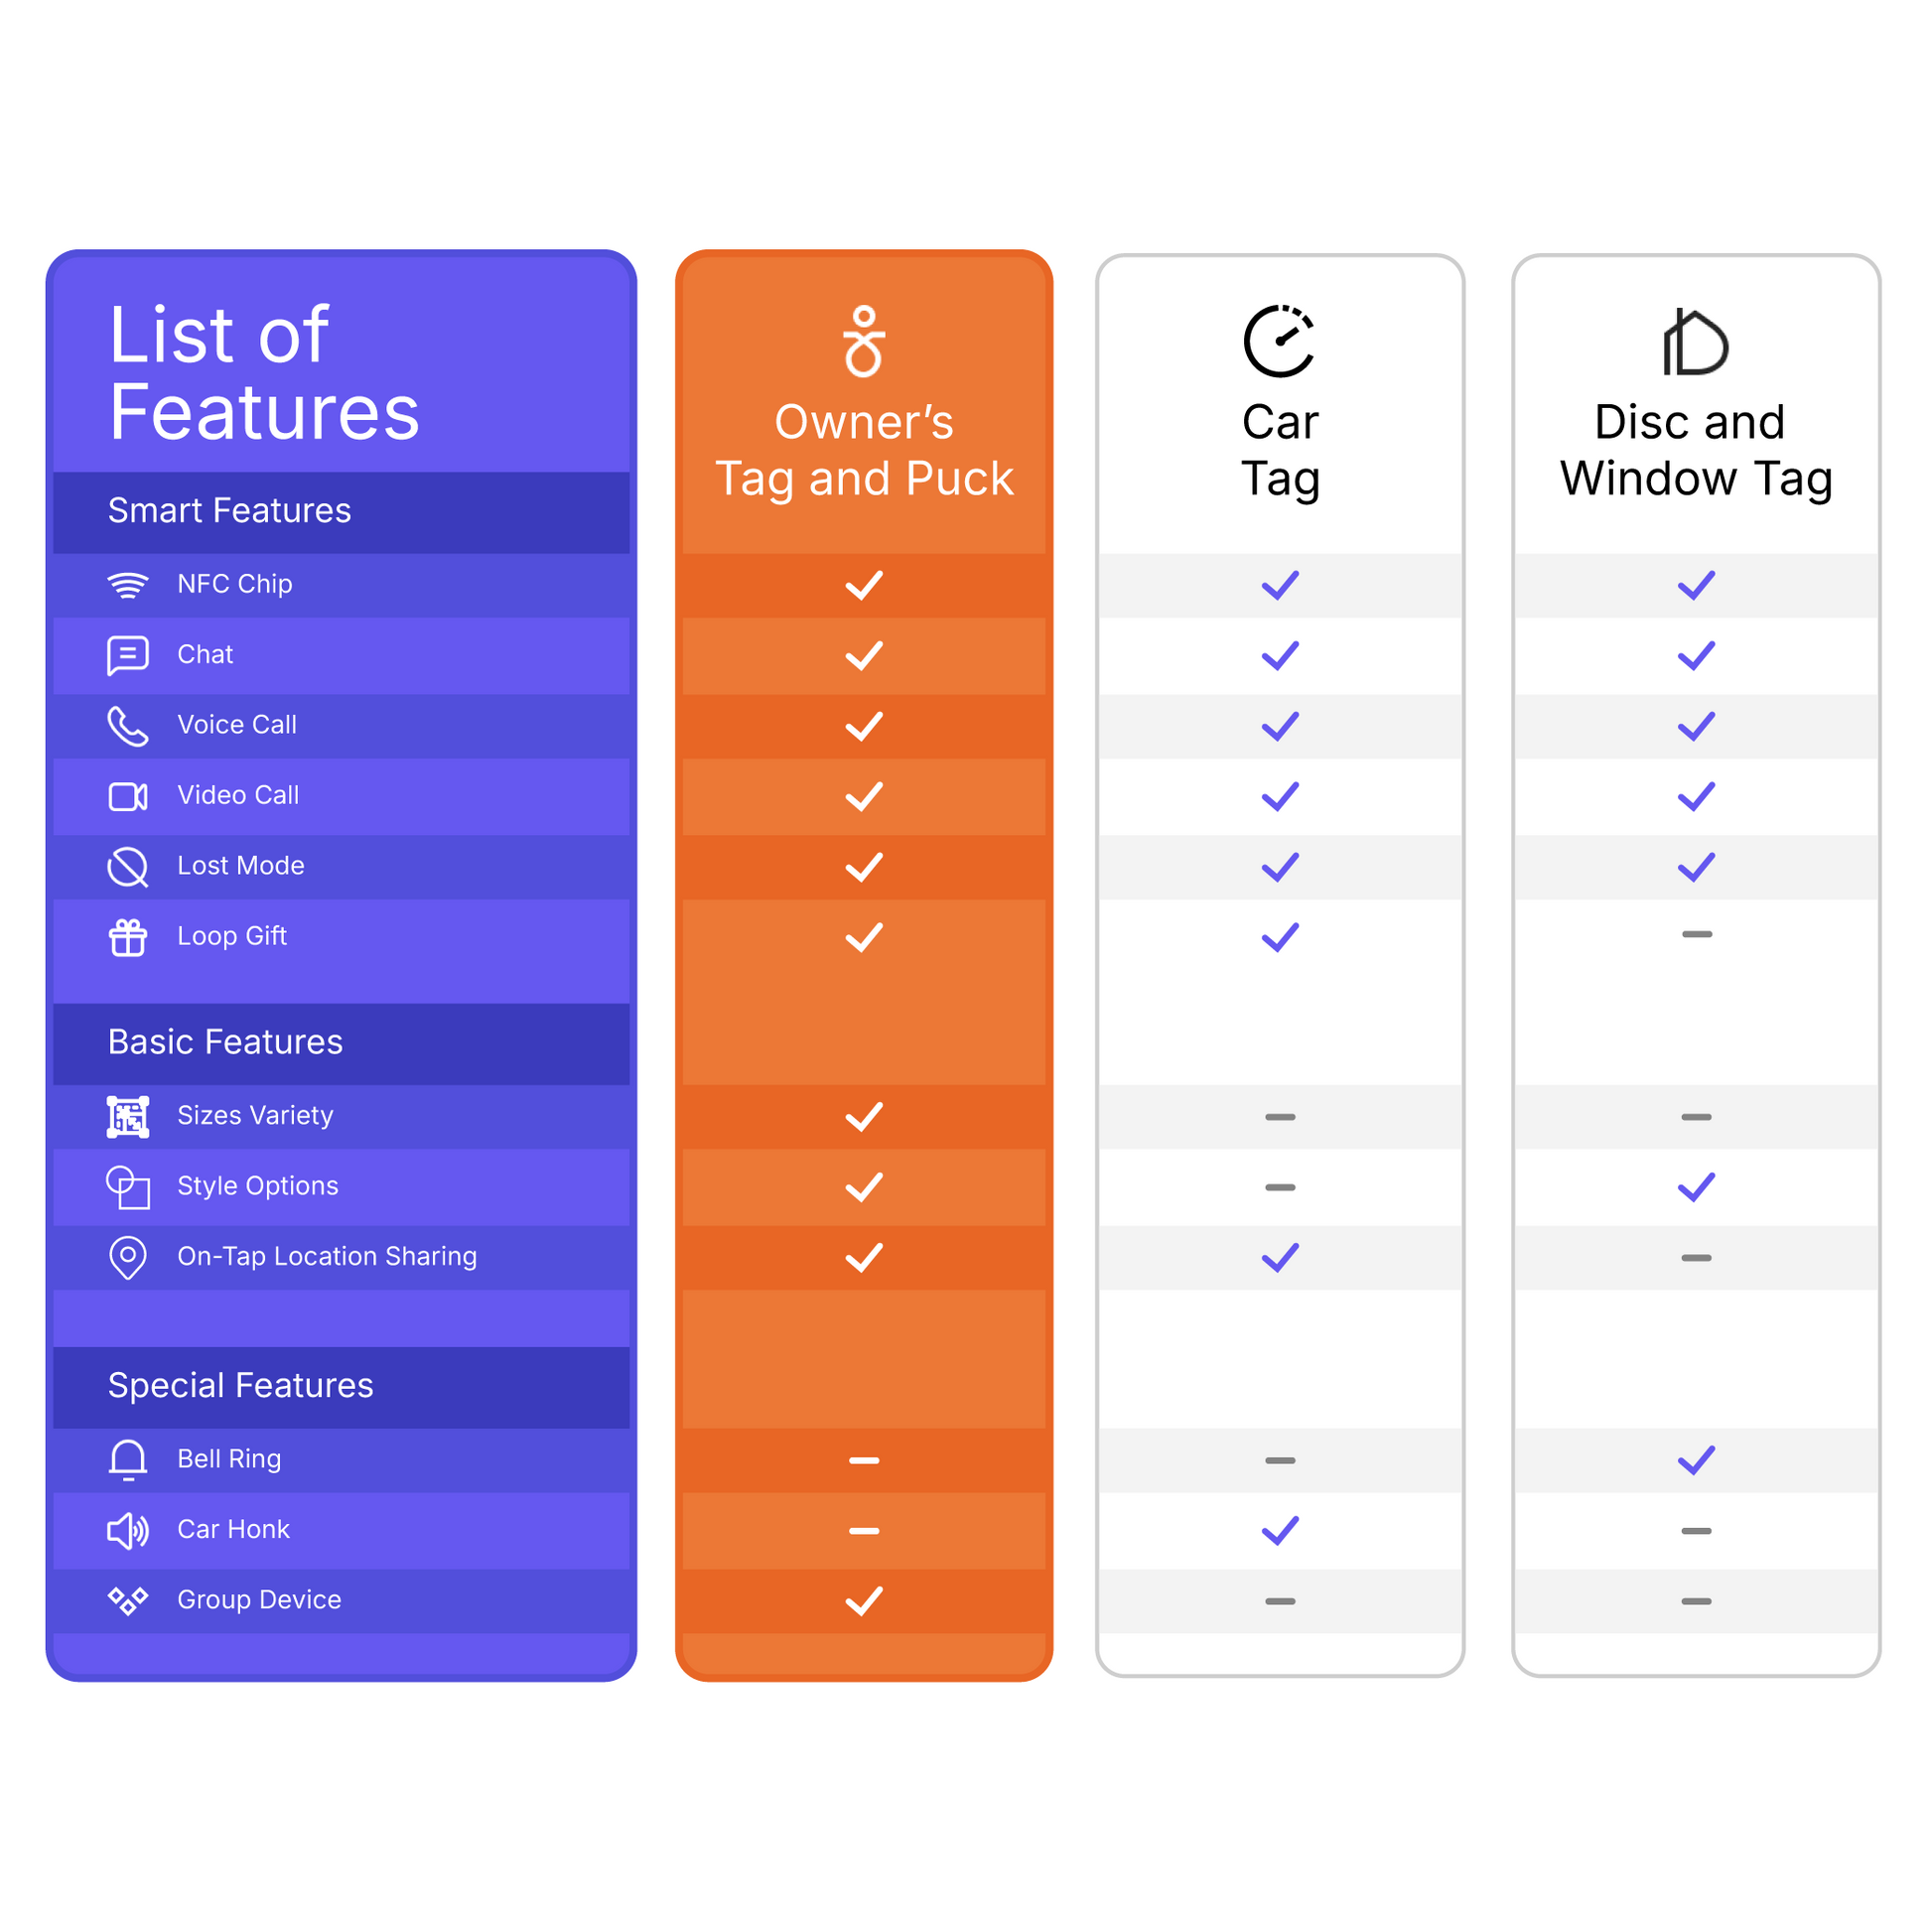
Task: Click the NFC Chip wifi icon
Action: coord(128,585)
